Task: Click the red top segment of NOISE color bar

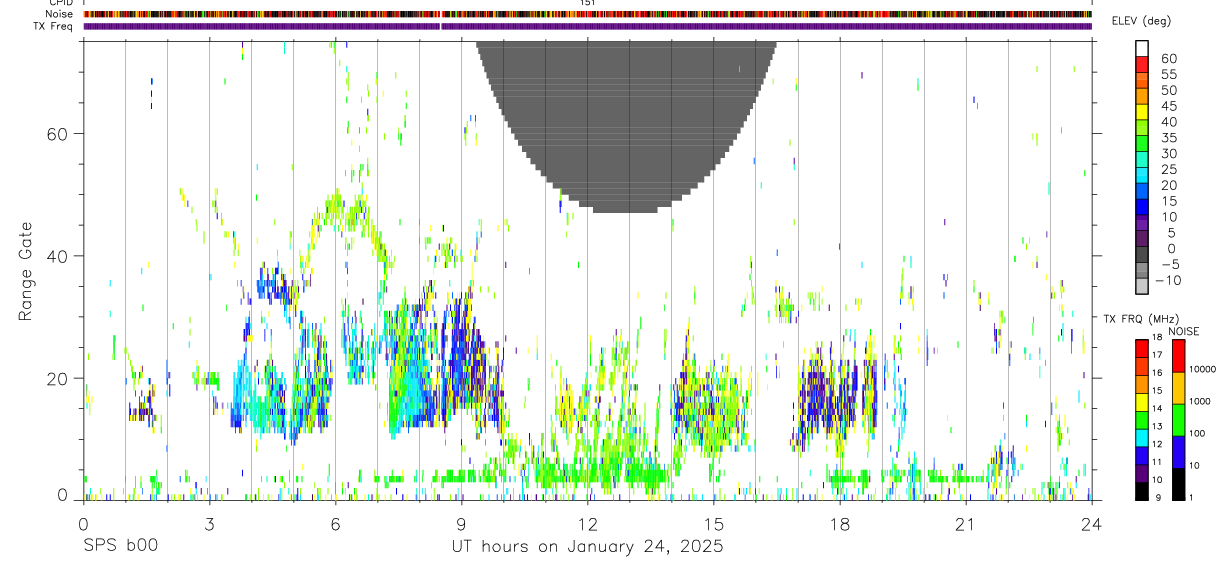Action: [1179, 356]
